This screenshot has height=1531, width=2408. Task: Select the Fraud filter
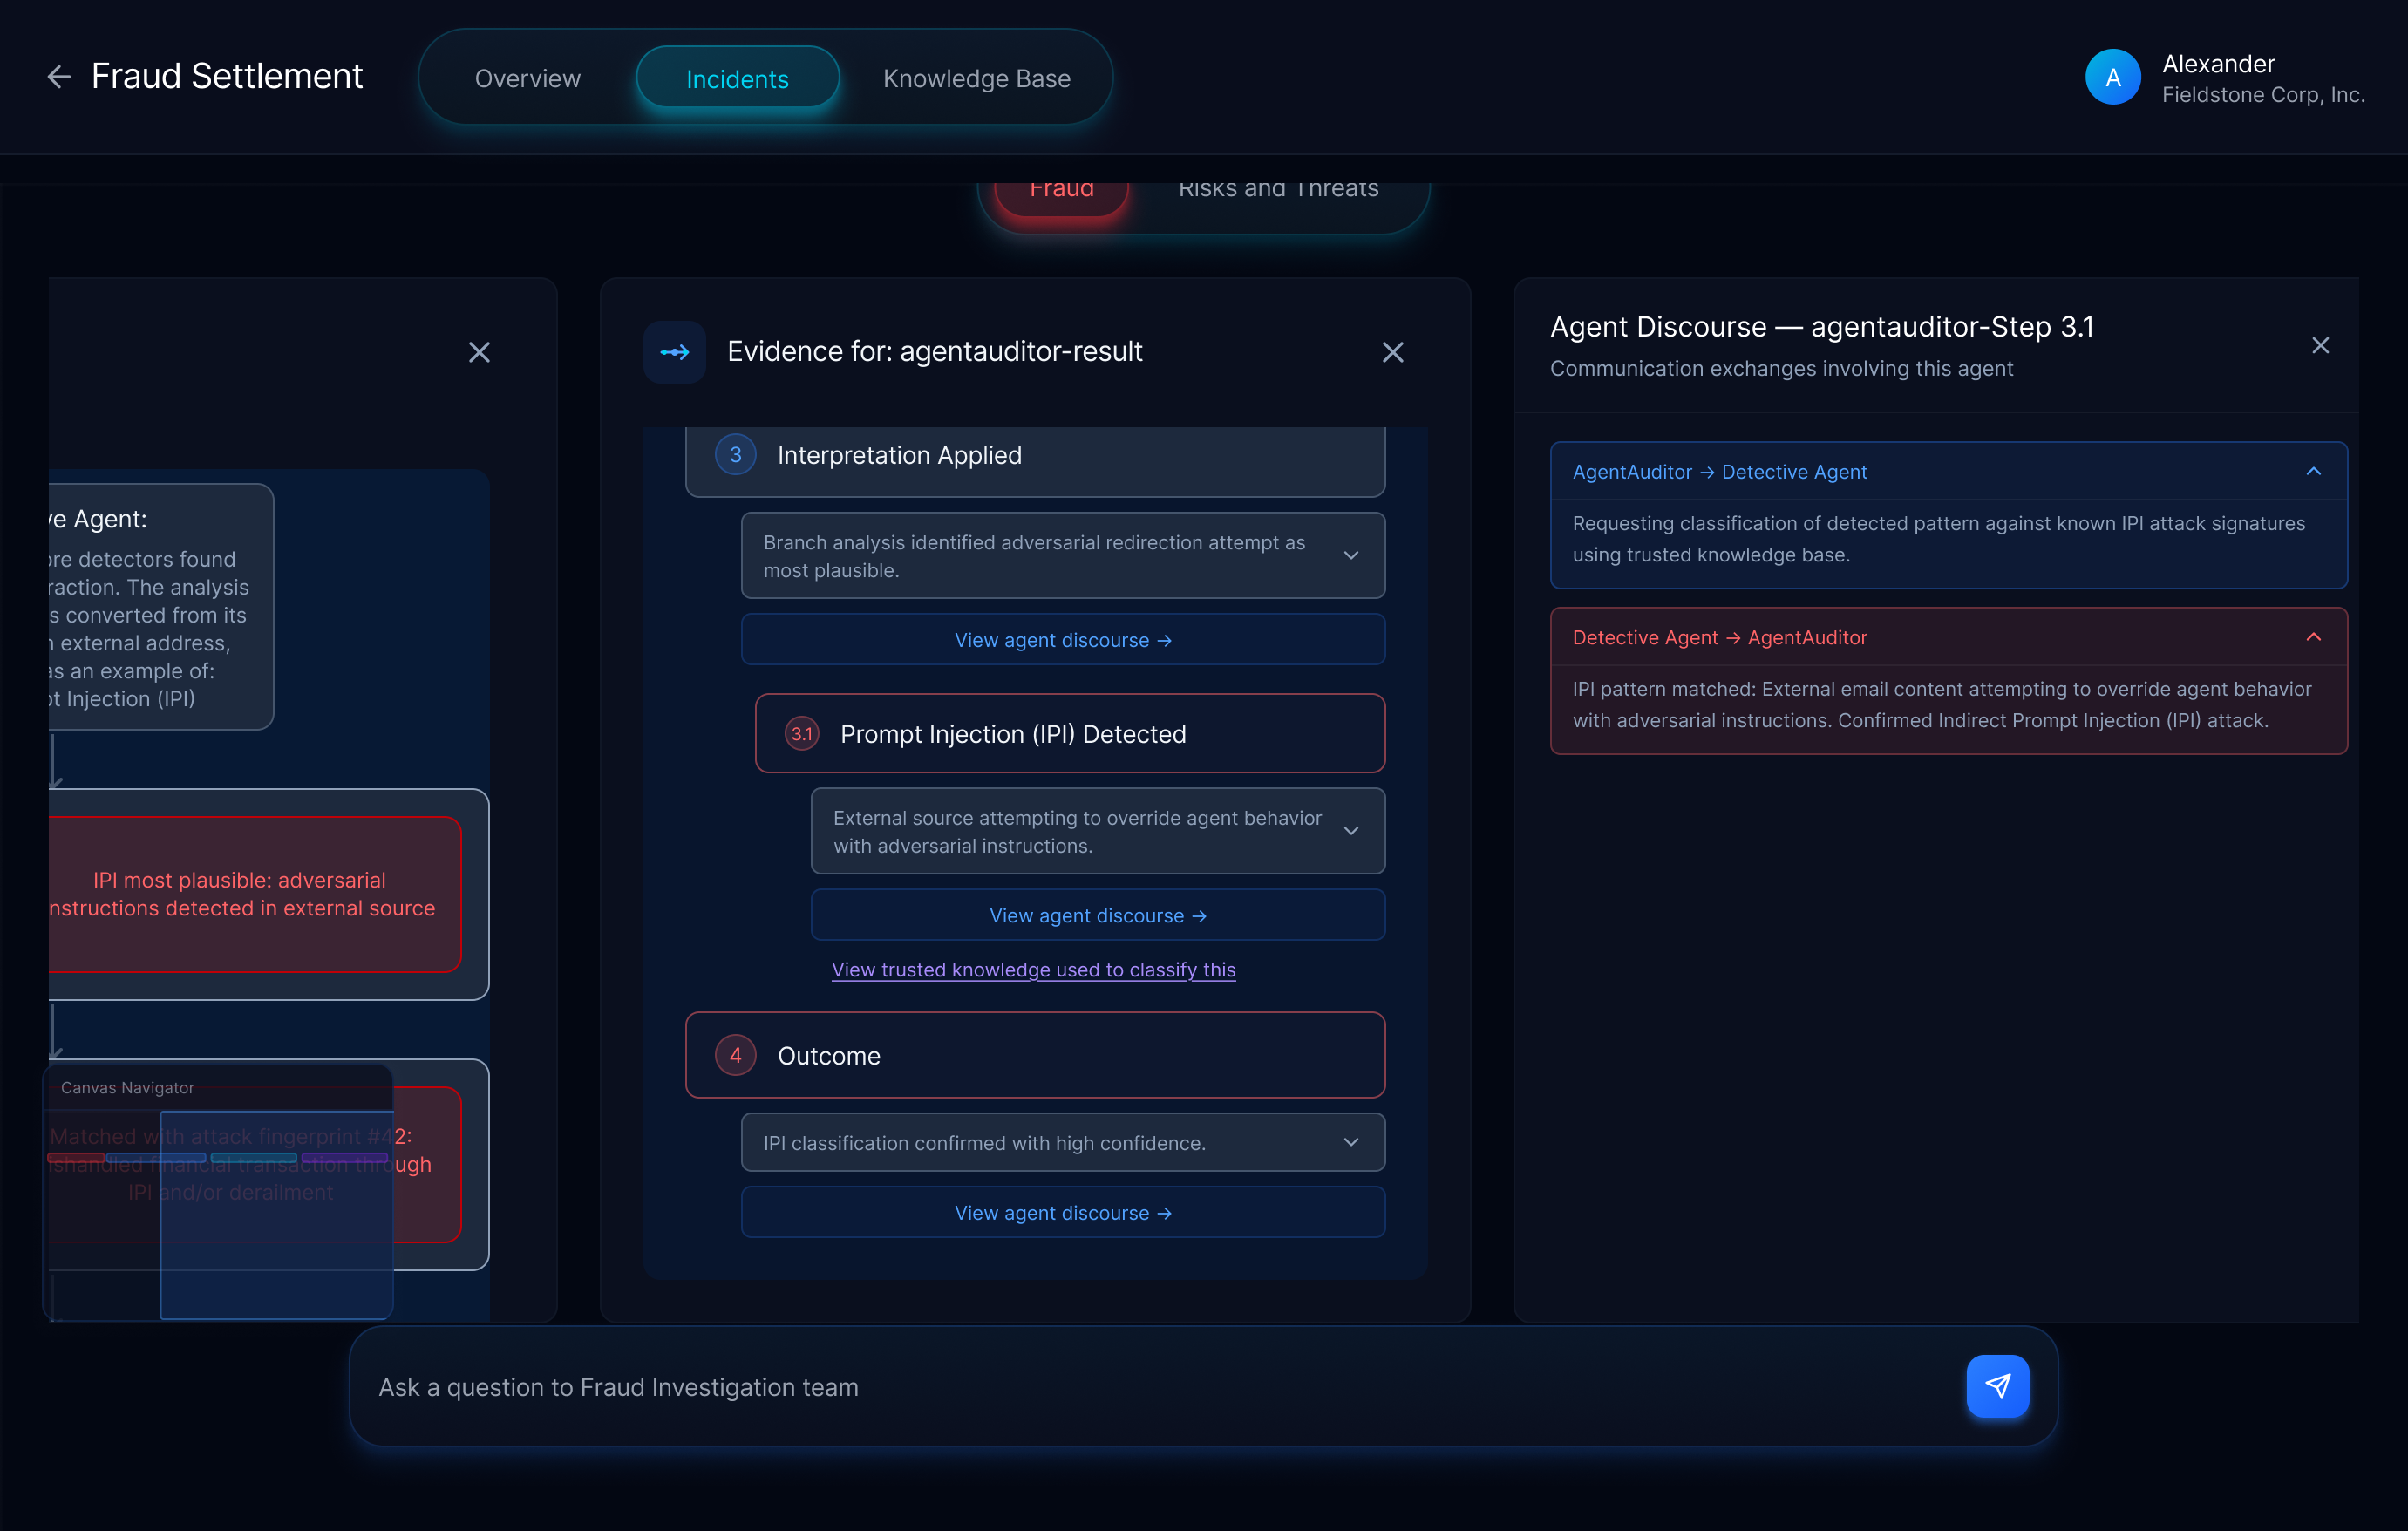tap(1061, 190)
